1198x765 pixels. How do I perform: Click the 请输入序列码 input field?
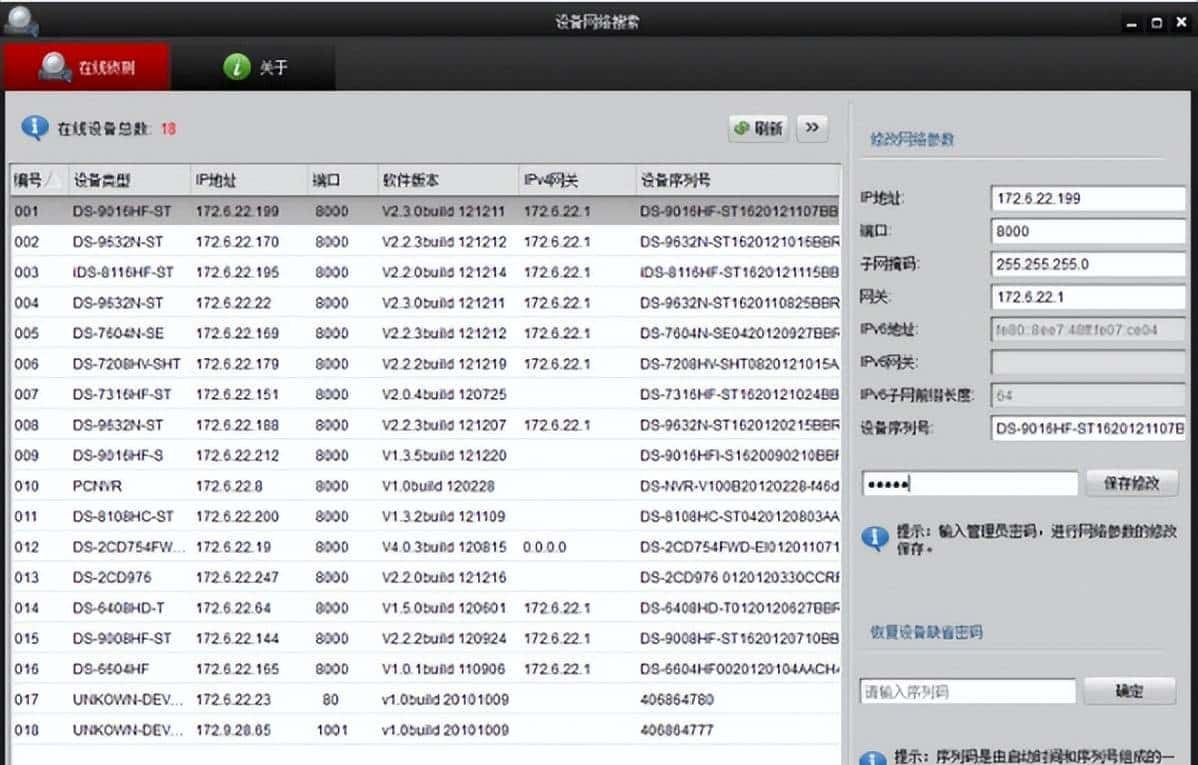coord(965,690)
